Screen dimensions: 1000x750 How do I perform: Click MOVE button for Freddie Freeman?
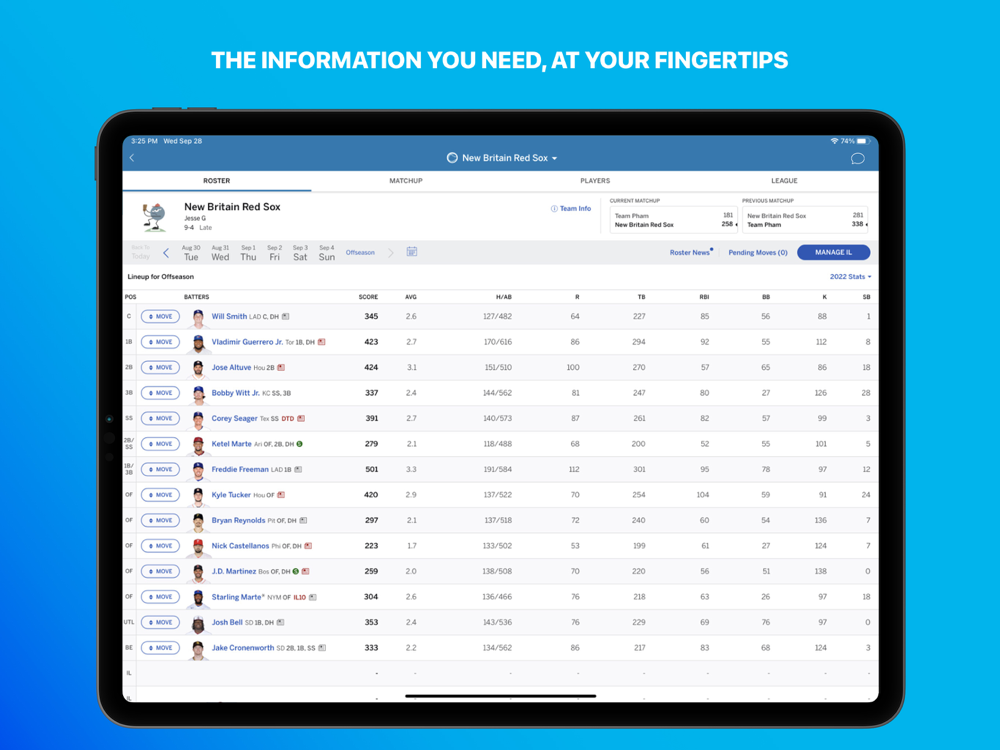(x=161, y=469)
